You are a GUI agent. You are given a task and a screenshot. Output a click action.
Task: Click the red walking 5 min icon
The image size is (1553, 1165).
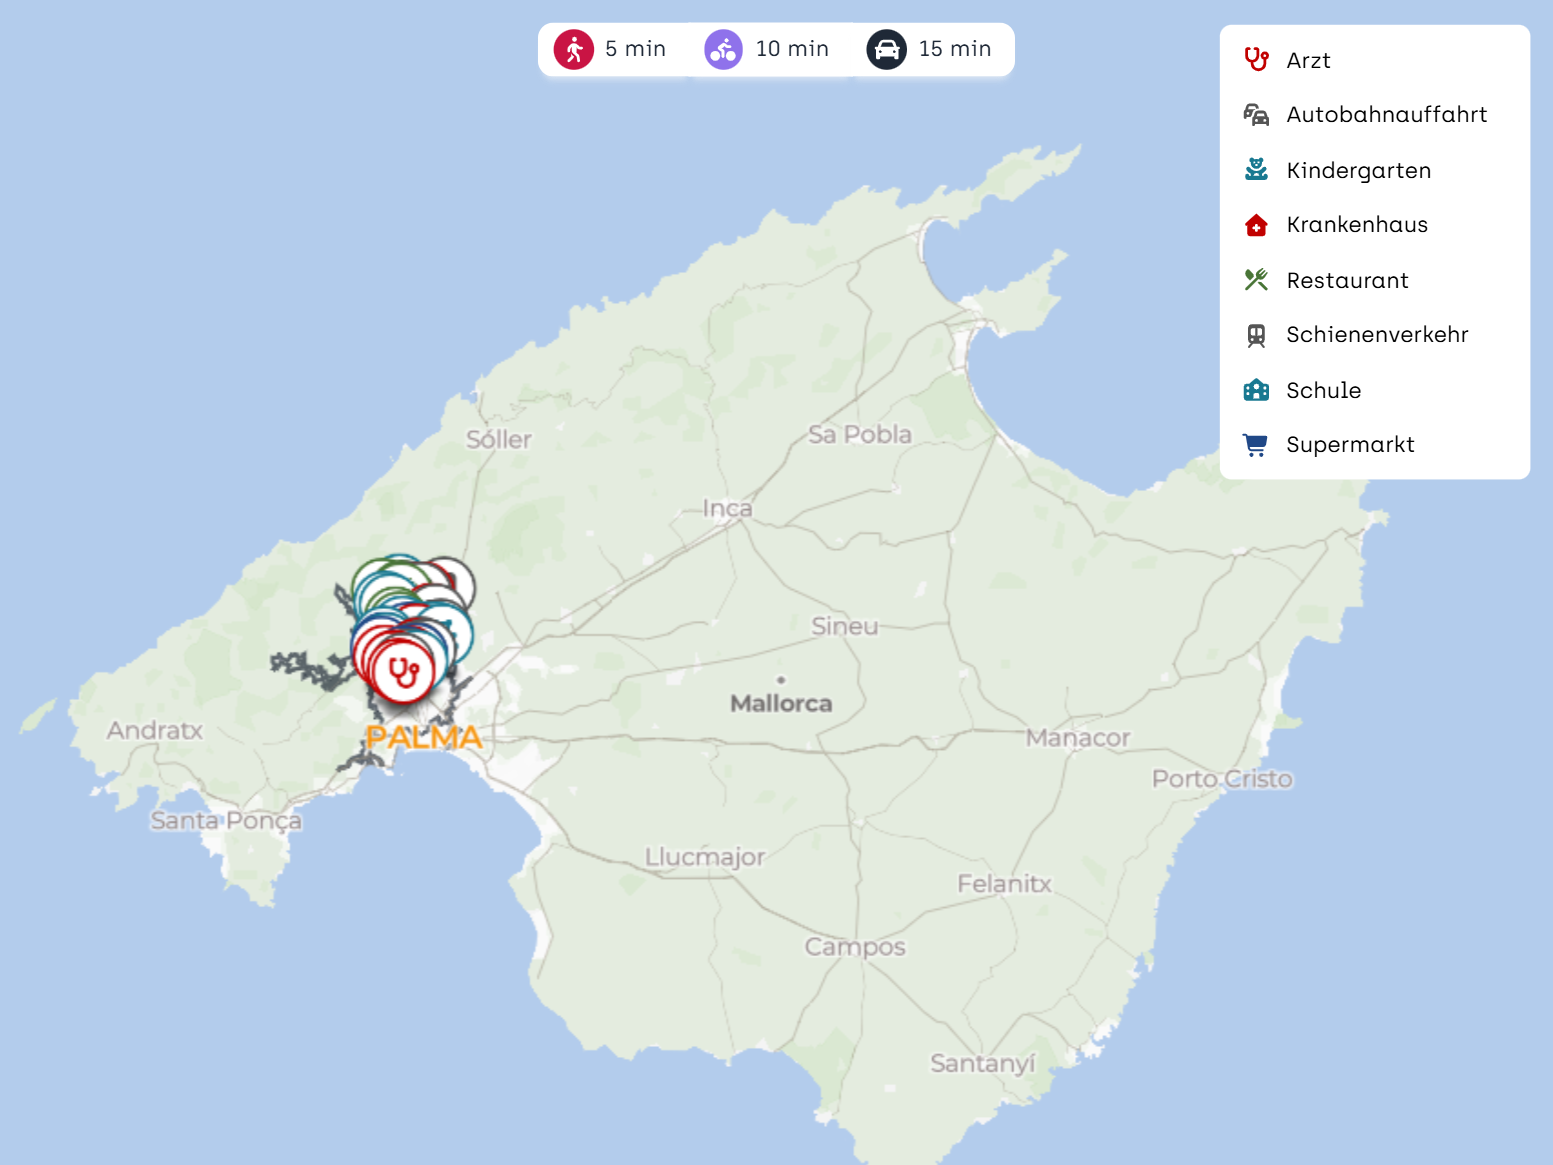pos(574,49)
